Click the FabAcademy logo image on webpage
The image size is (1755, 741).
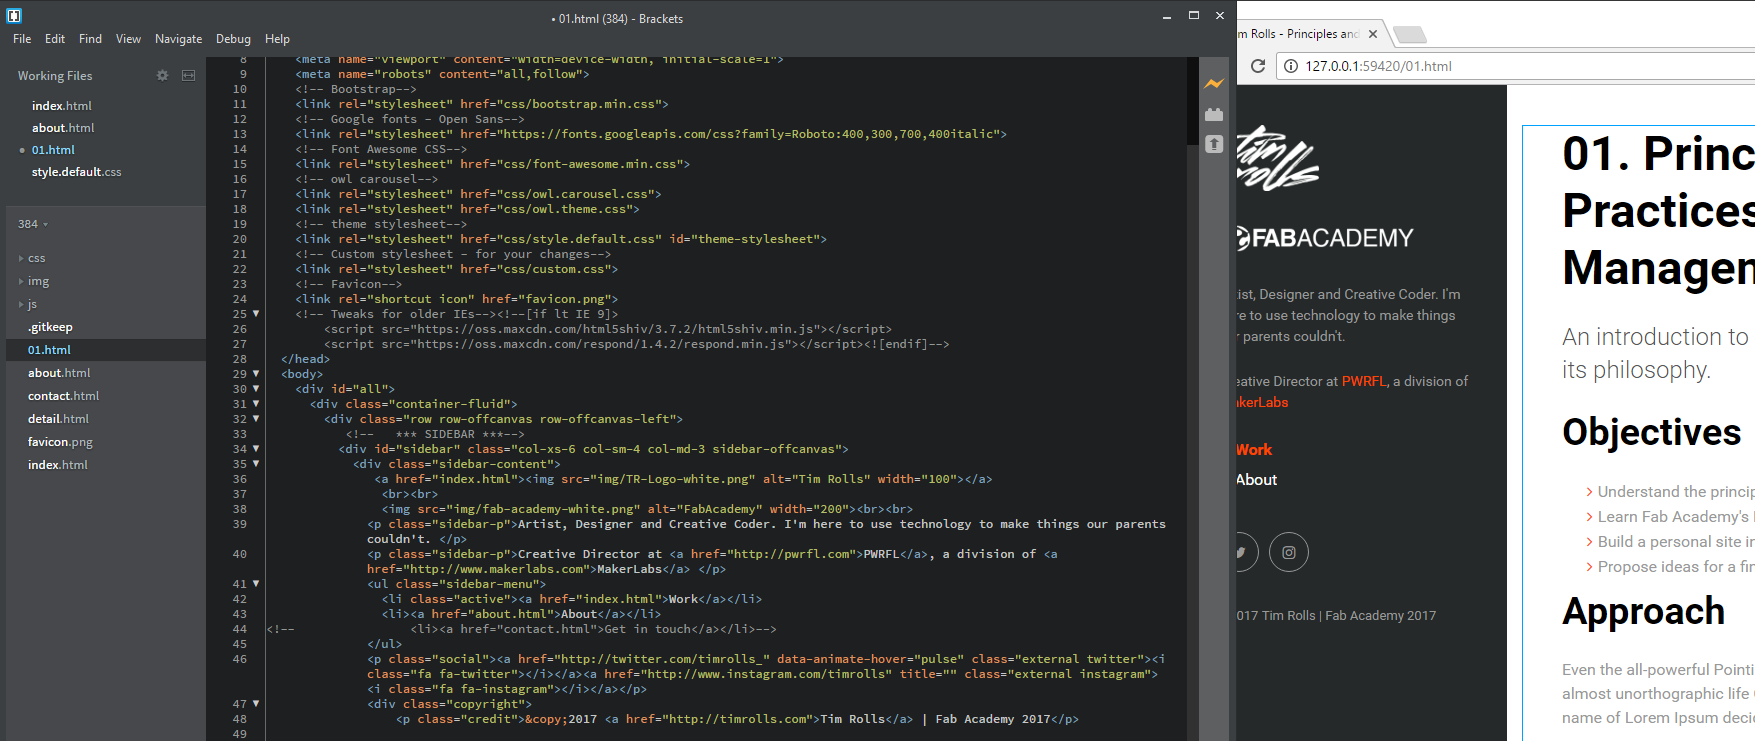tap(1325, 238)
